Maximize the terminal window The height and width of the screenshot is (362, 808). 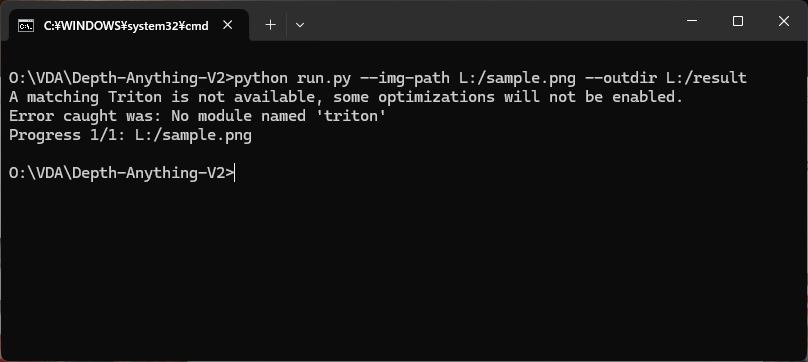pyautogui.click(x=738, y=21)
